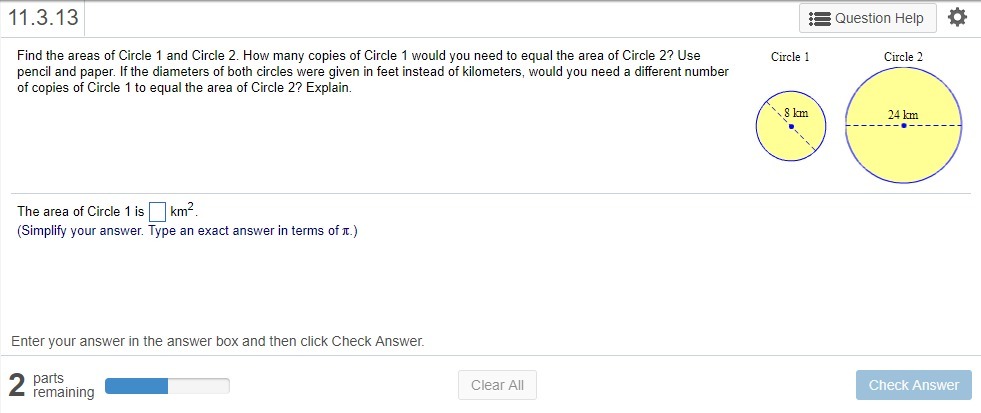Image resolution: width=981 pixels, height=413 pixels.
Task: Click the blue parts-remaining progress bar
Action: click(137, 386)
